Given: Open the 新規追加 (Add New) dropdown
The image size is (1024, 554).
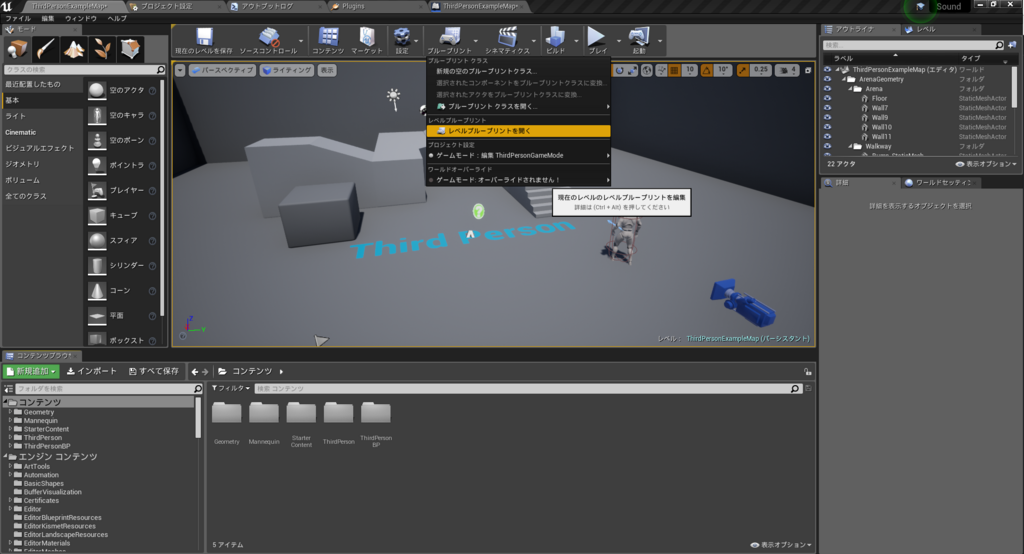Looking at the screenshot, I should click(x=31, y=371).
